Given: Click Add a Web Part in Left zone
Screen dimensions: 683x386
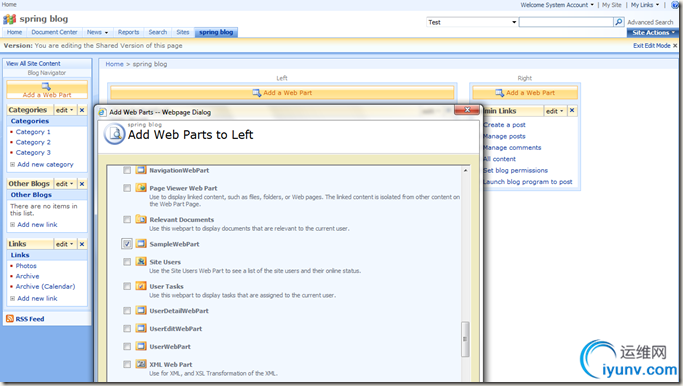Looking at the screenshot, I should point(282,93).
